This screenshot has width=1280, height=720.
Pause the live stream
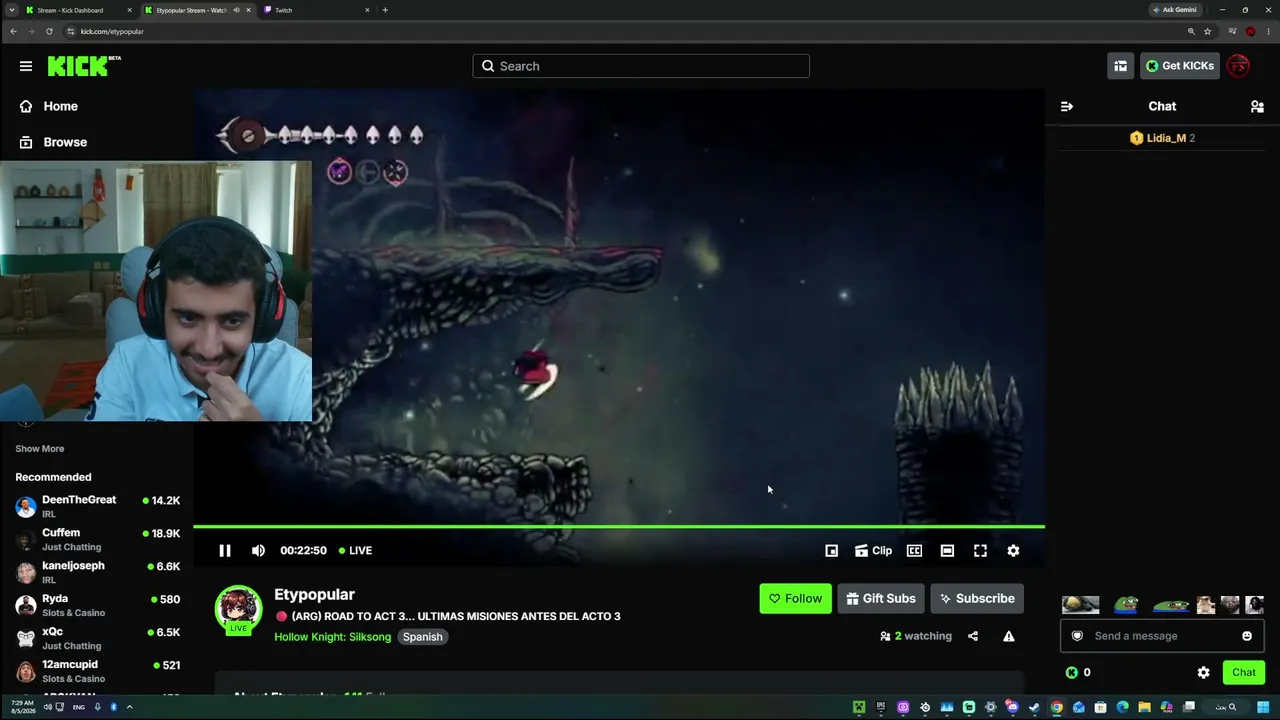(x=225, y=550)
